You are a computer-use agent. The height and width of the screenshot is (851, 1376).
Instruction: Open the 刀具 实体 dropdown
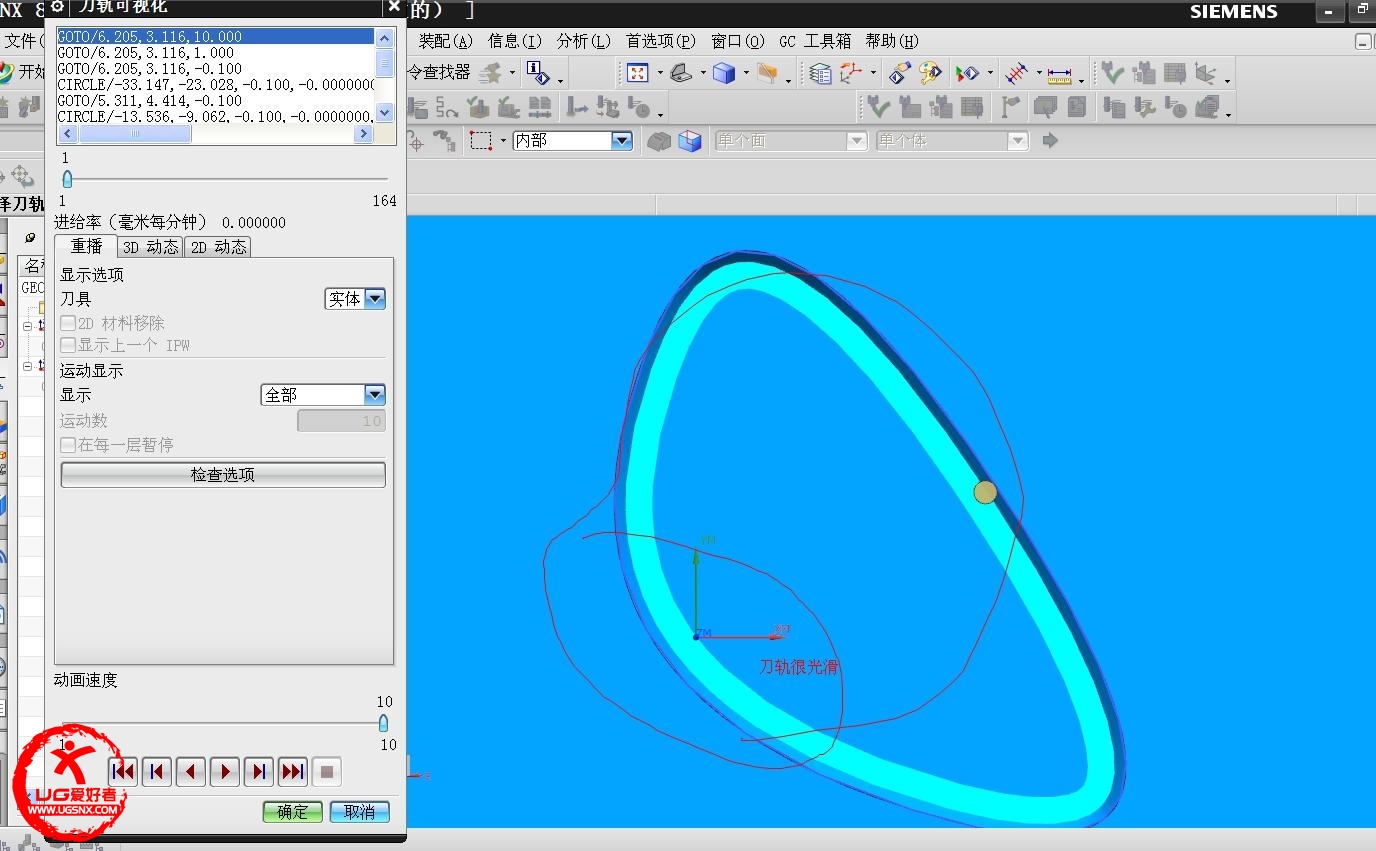(x=355, y=298)
